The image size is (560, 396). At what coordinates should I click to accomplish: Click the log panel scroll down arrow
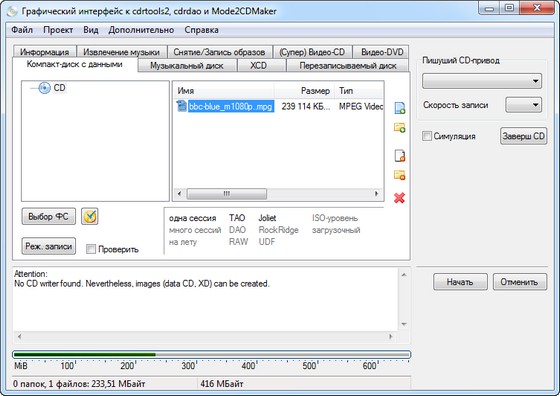coord(404,324)
